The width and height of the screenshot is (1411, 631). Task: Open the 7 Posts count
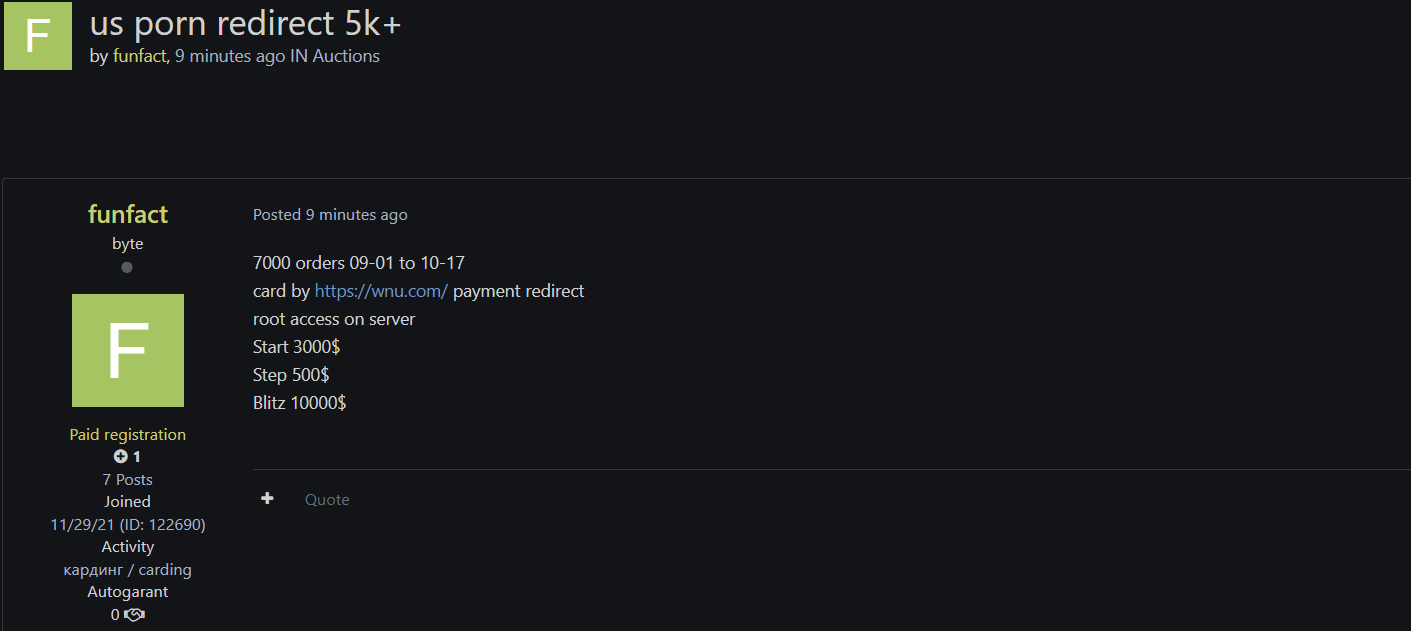128,480
